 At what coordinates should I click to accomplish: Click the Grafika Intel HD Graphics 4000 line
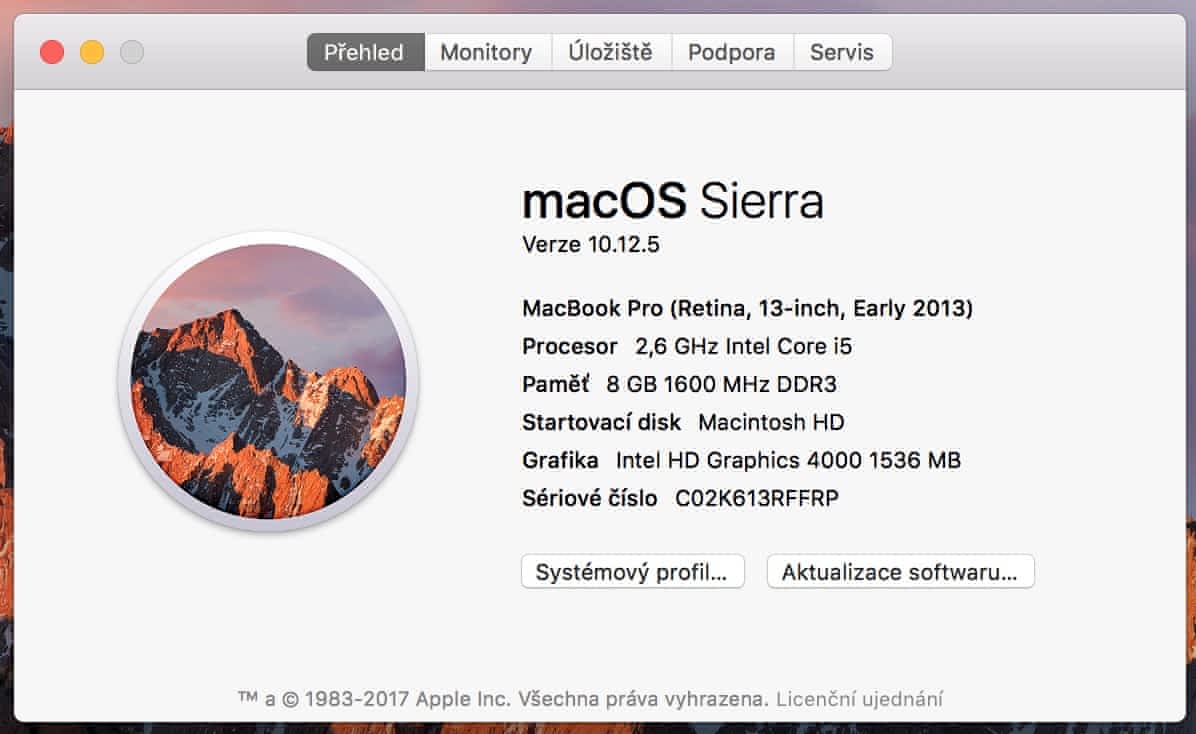click(x=741, y=460)
